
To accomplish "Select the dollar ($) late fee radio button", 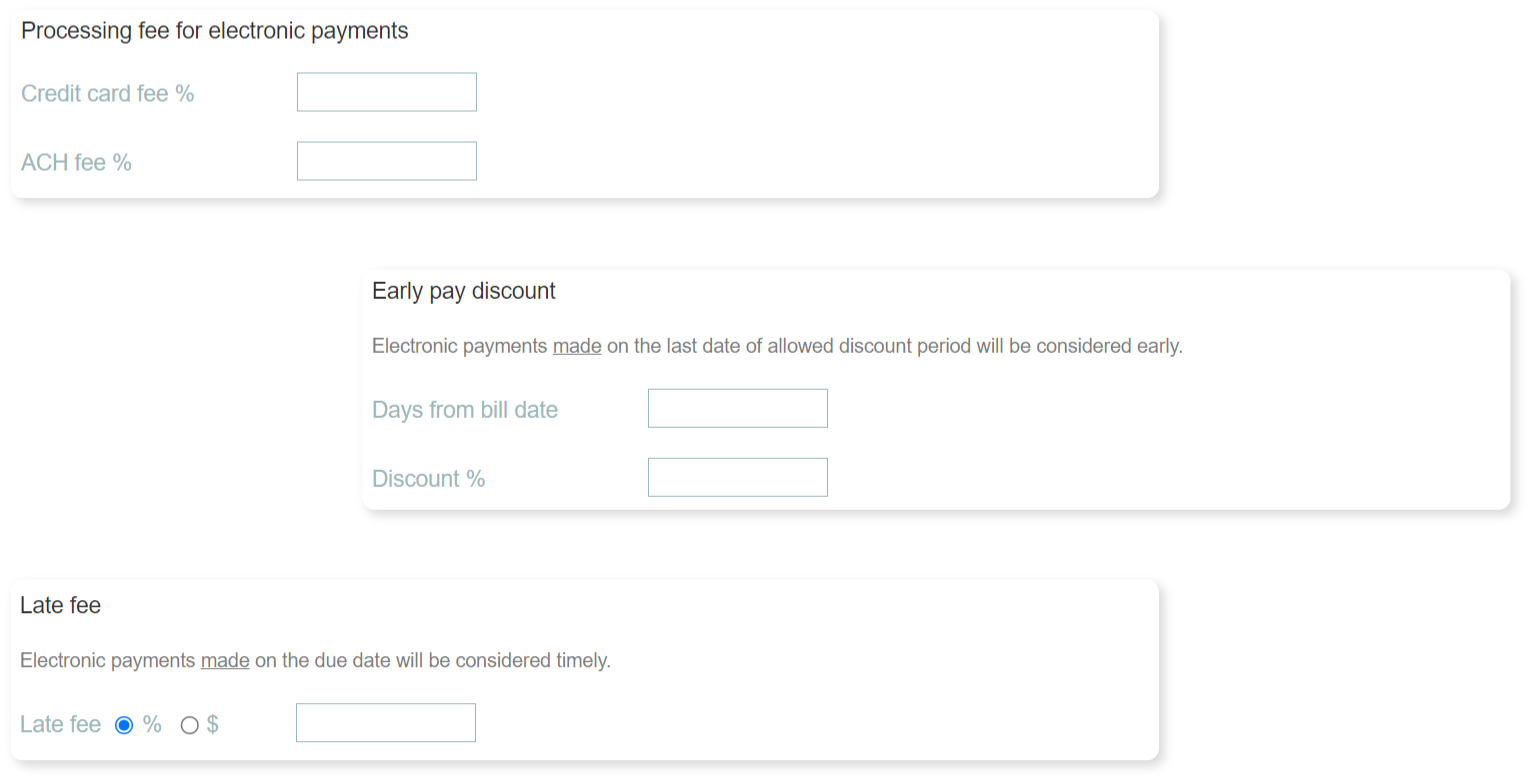I will [x=189, y=725].
